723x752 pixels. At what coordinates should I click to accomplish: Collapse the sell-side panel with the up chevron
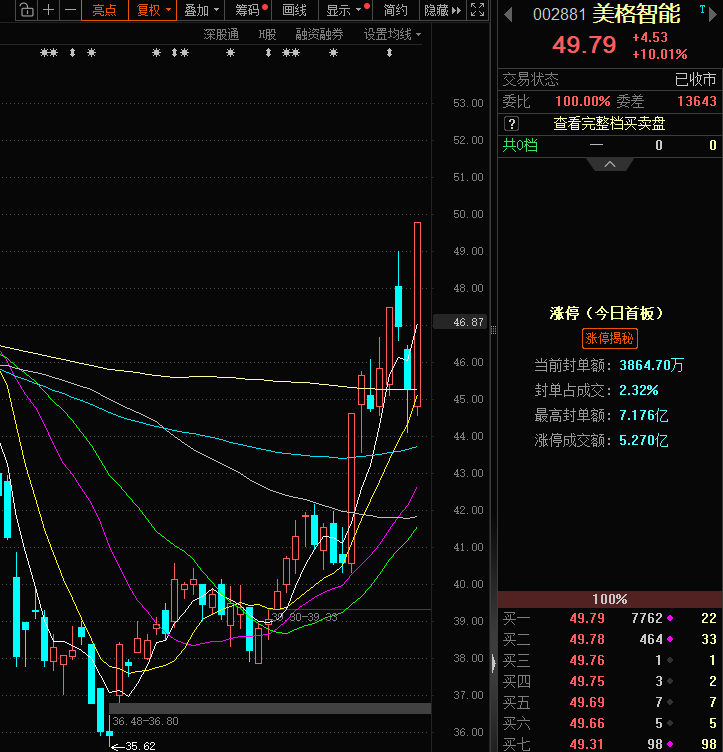(x=610, y=164)
